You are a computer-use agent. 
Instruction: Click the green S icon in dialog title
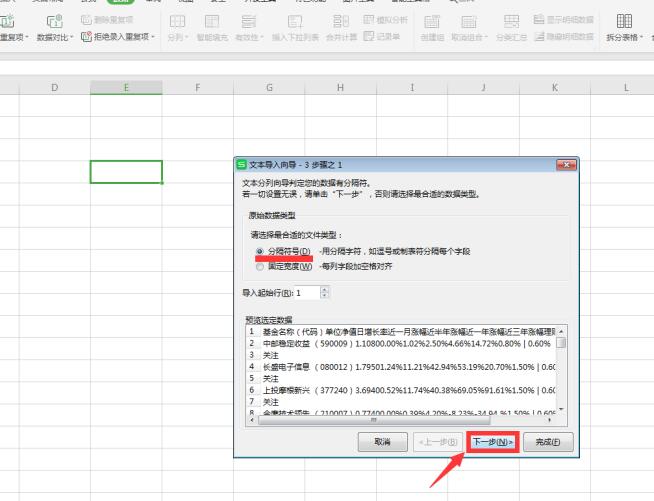pyautogui.click(x=241, y=164)
